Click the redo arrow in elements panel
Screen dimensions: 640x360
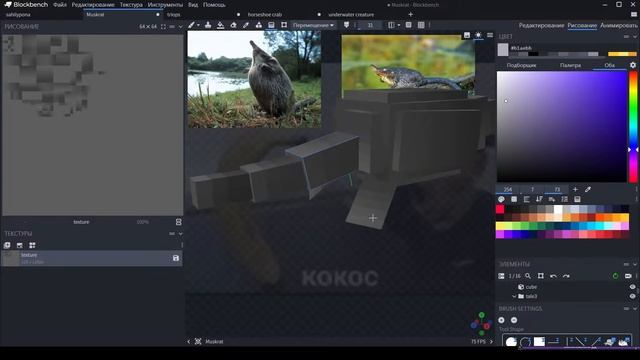[x=566, y=276]
